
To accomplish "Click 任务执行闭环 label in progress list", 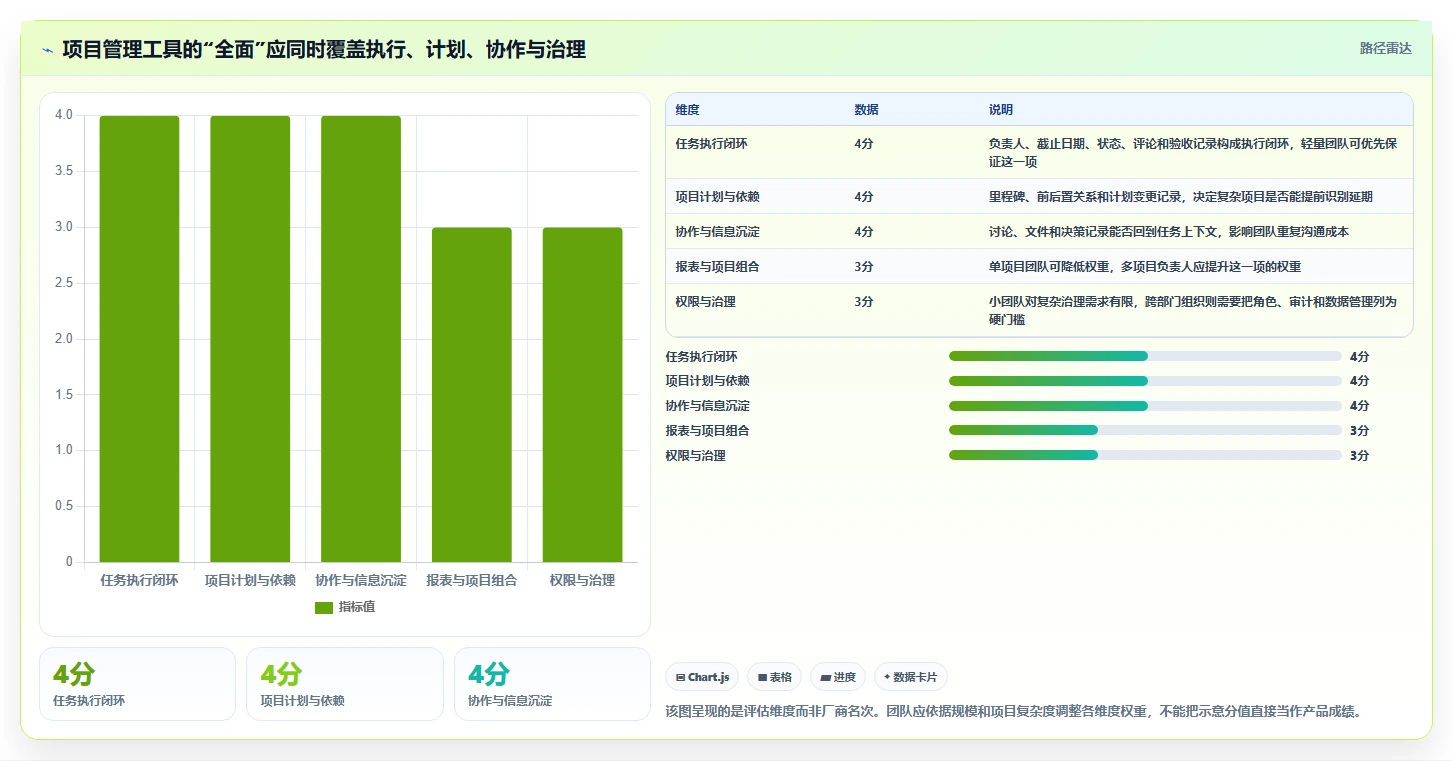I will click(x=702, y=357).
